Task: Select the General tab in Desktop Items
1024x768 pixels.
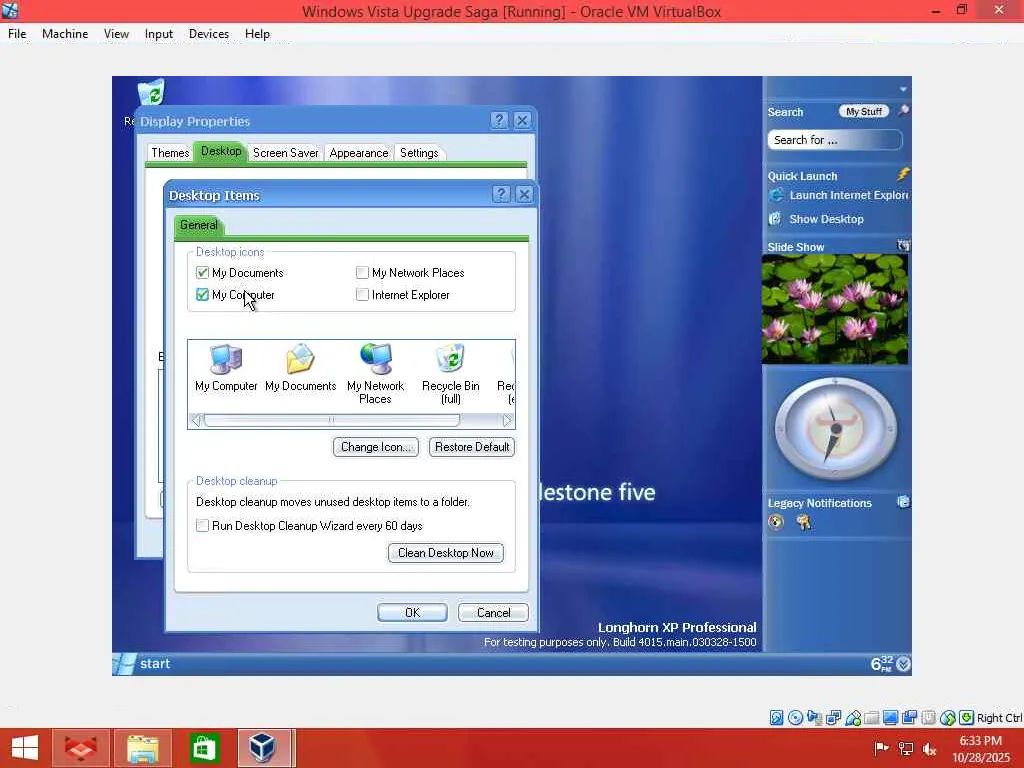Action: point(199,225)
